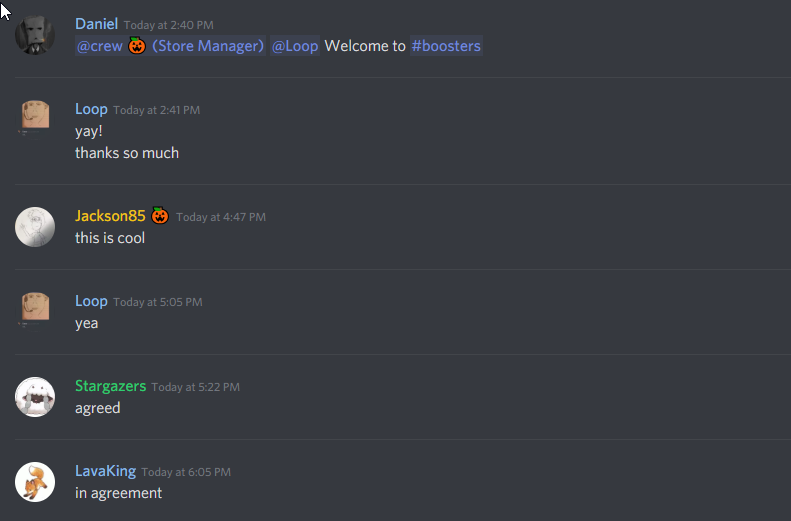
Task: Click the @crew (Store Manager) role mention
Action: [x=171, y=46]
